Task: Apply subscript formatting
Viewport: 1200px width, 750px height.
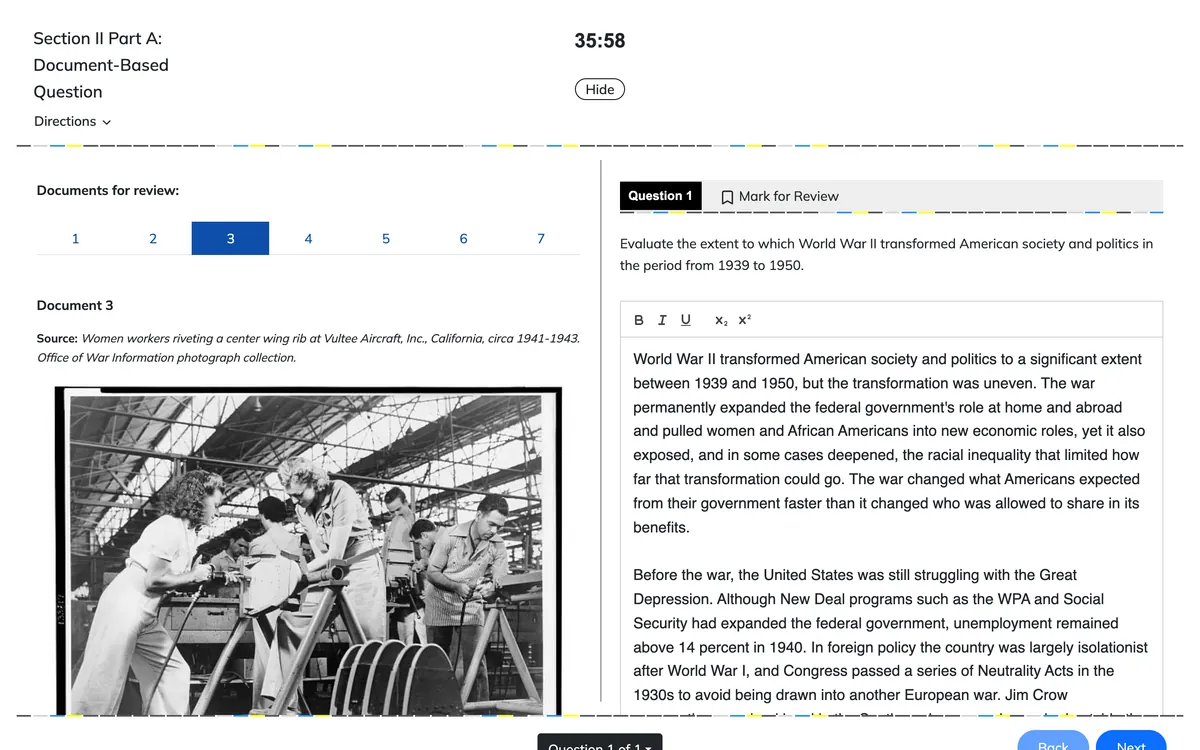Action: coord(721,320)
